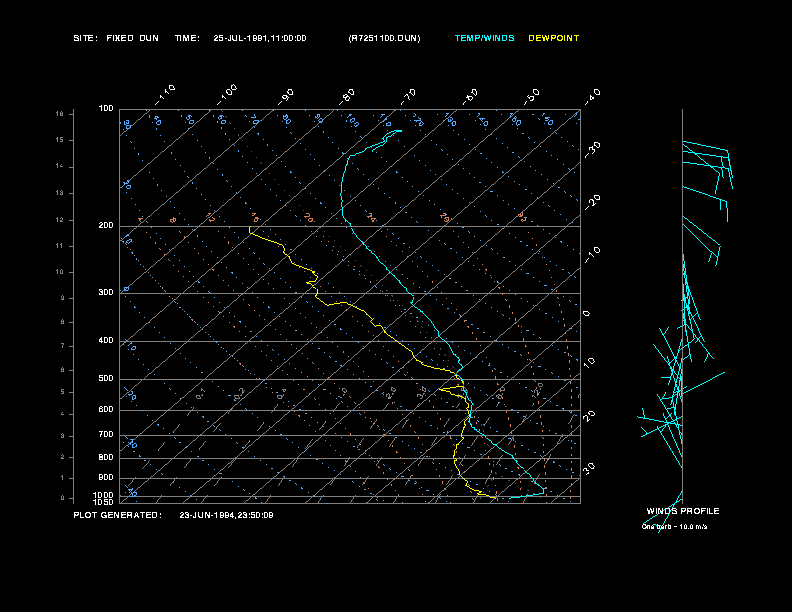Click the 1000 pressure level label
Viewport: 792px width, 612px height.
104,495
